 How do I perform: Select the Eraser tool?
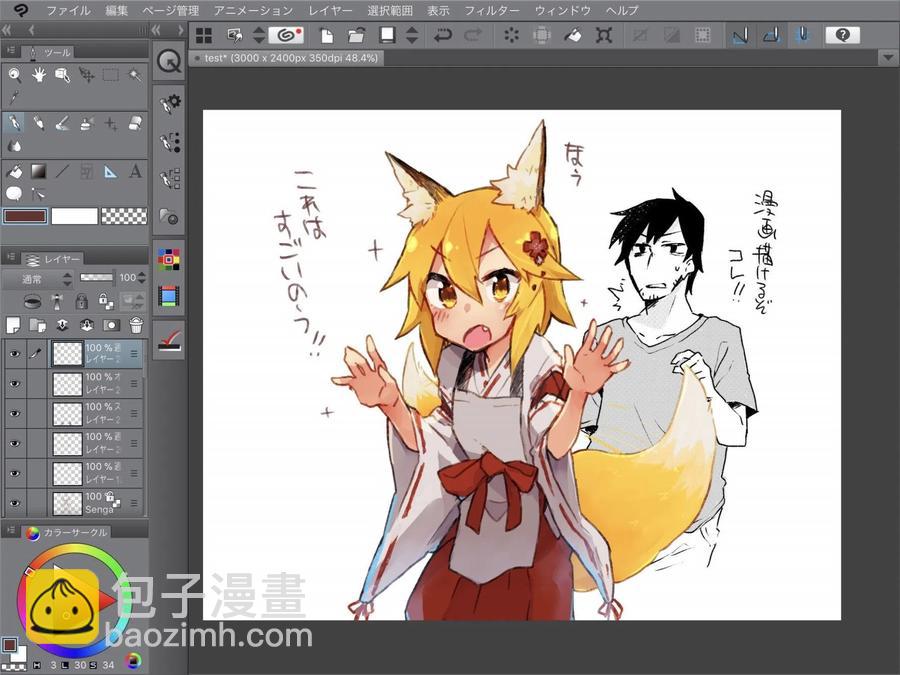[x=135, y=123]
